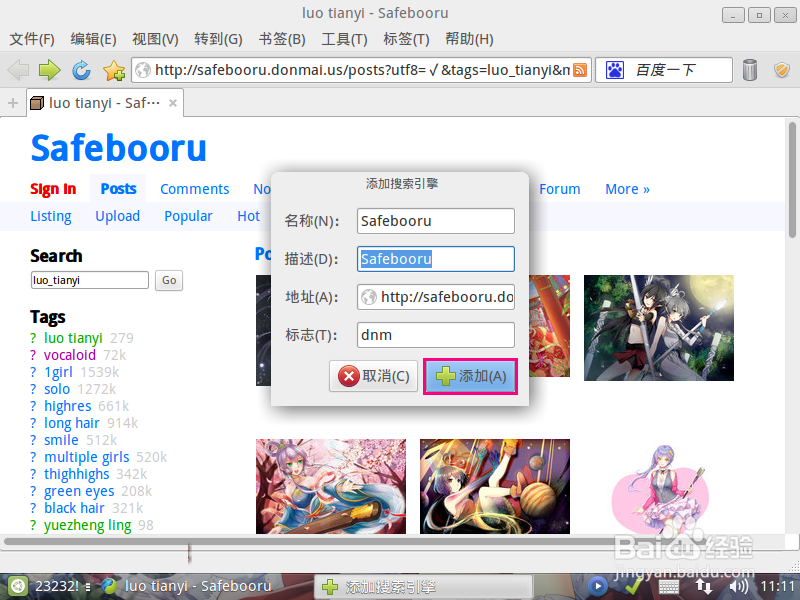This screenshot has width=800, height=600.
Task: Click the browser URL address bar
Action: 361,70
